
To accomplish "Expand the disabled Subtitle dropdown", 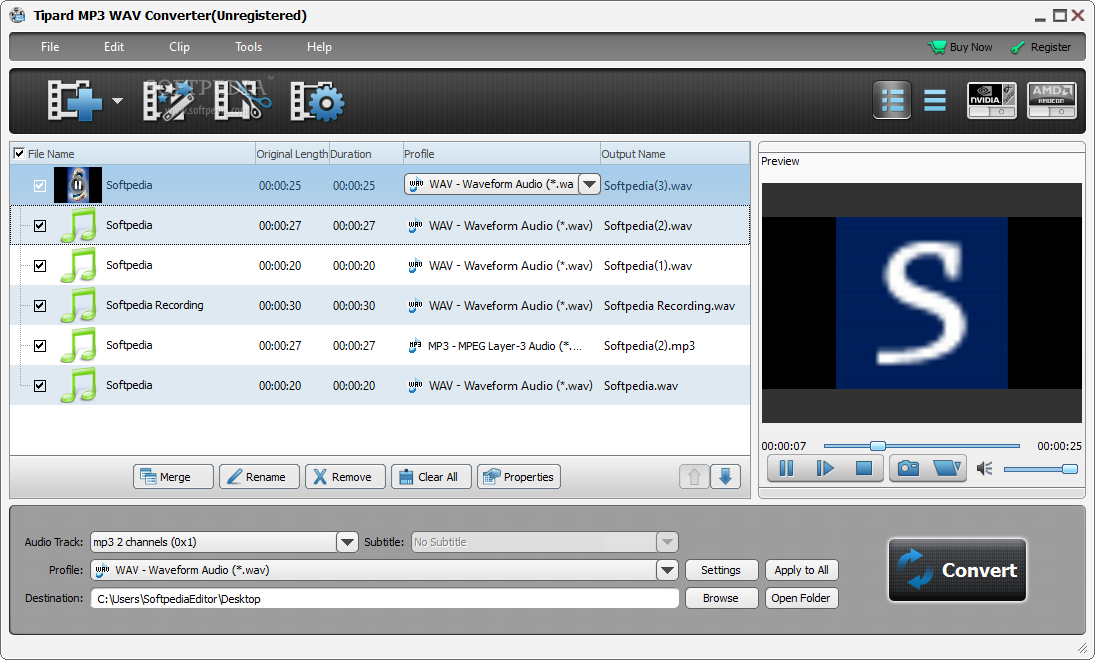I will 667,542.
